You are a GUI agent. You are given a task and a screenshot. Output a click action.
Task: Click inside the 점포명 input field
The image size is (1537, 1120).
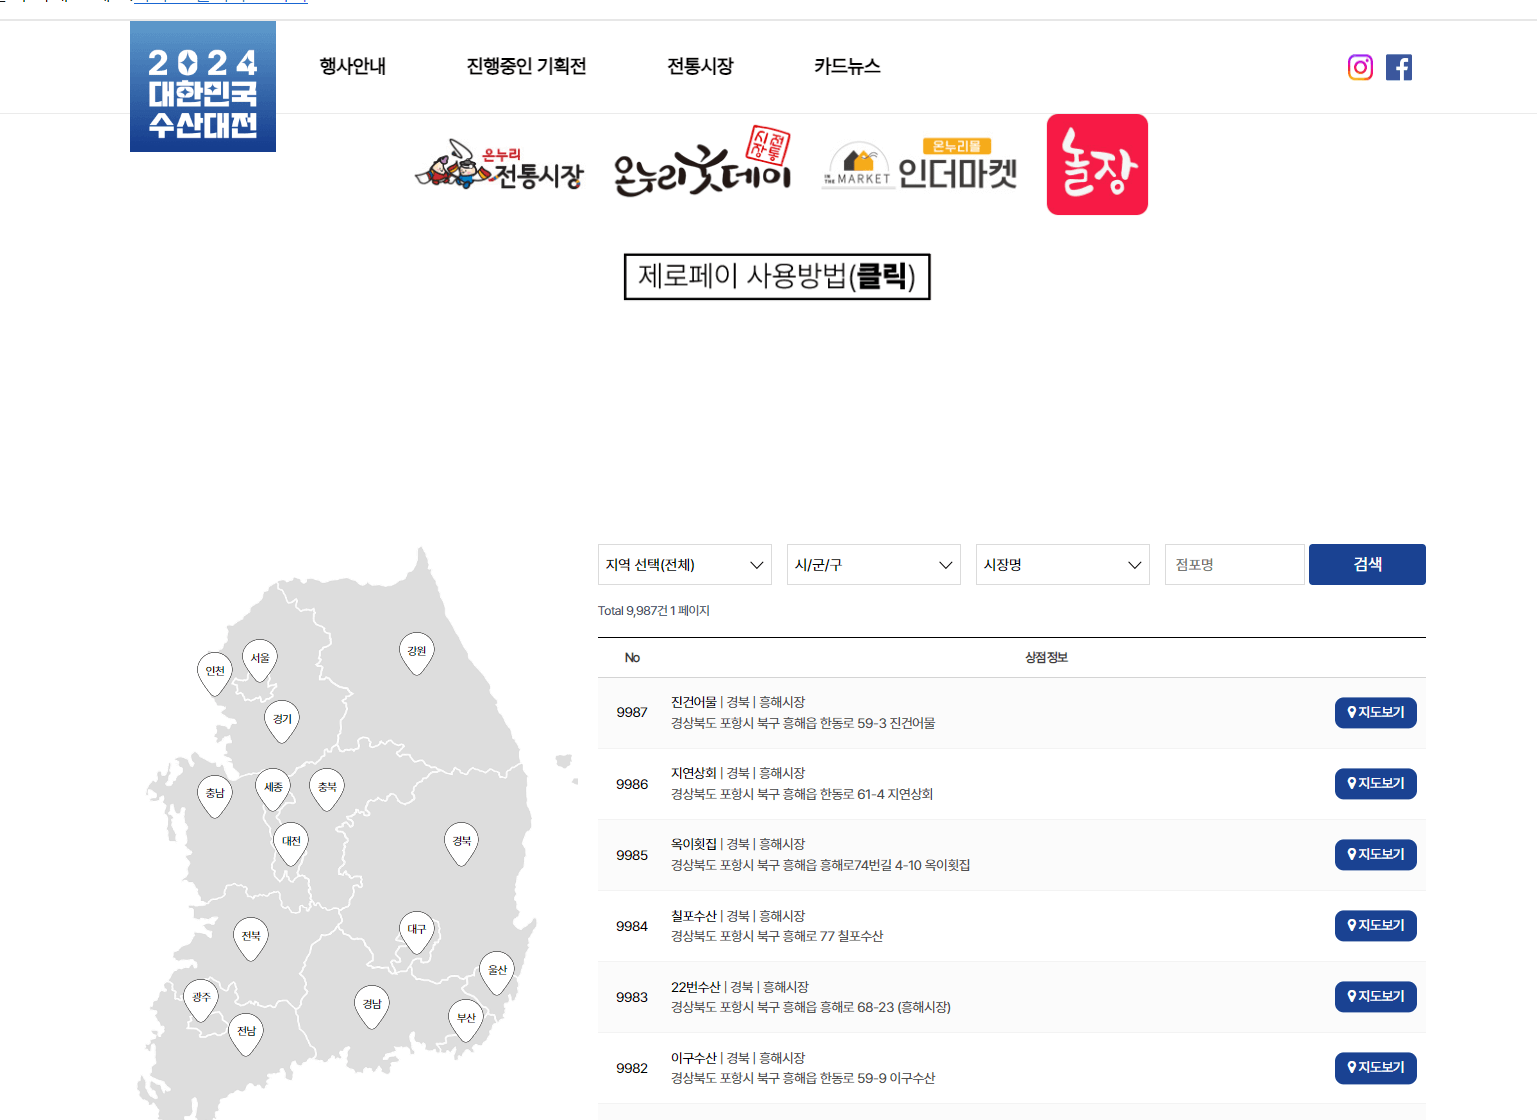(1234, 564)
